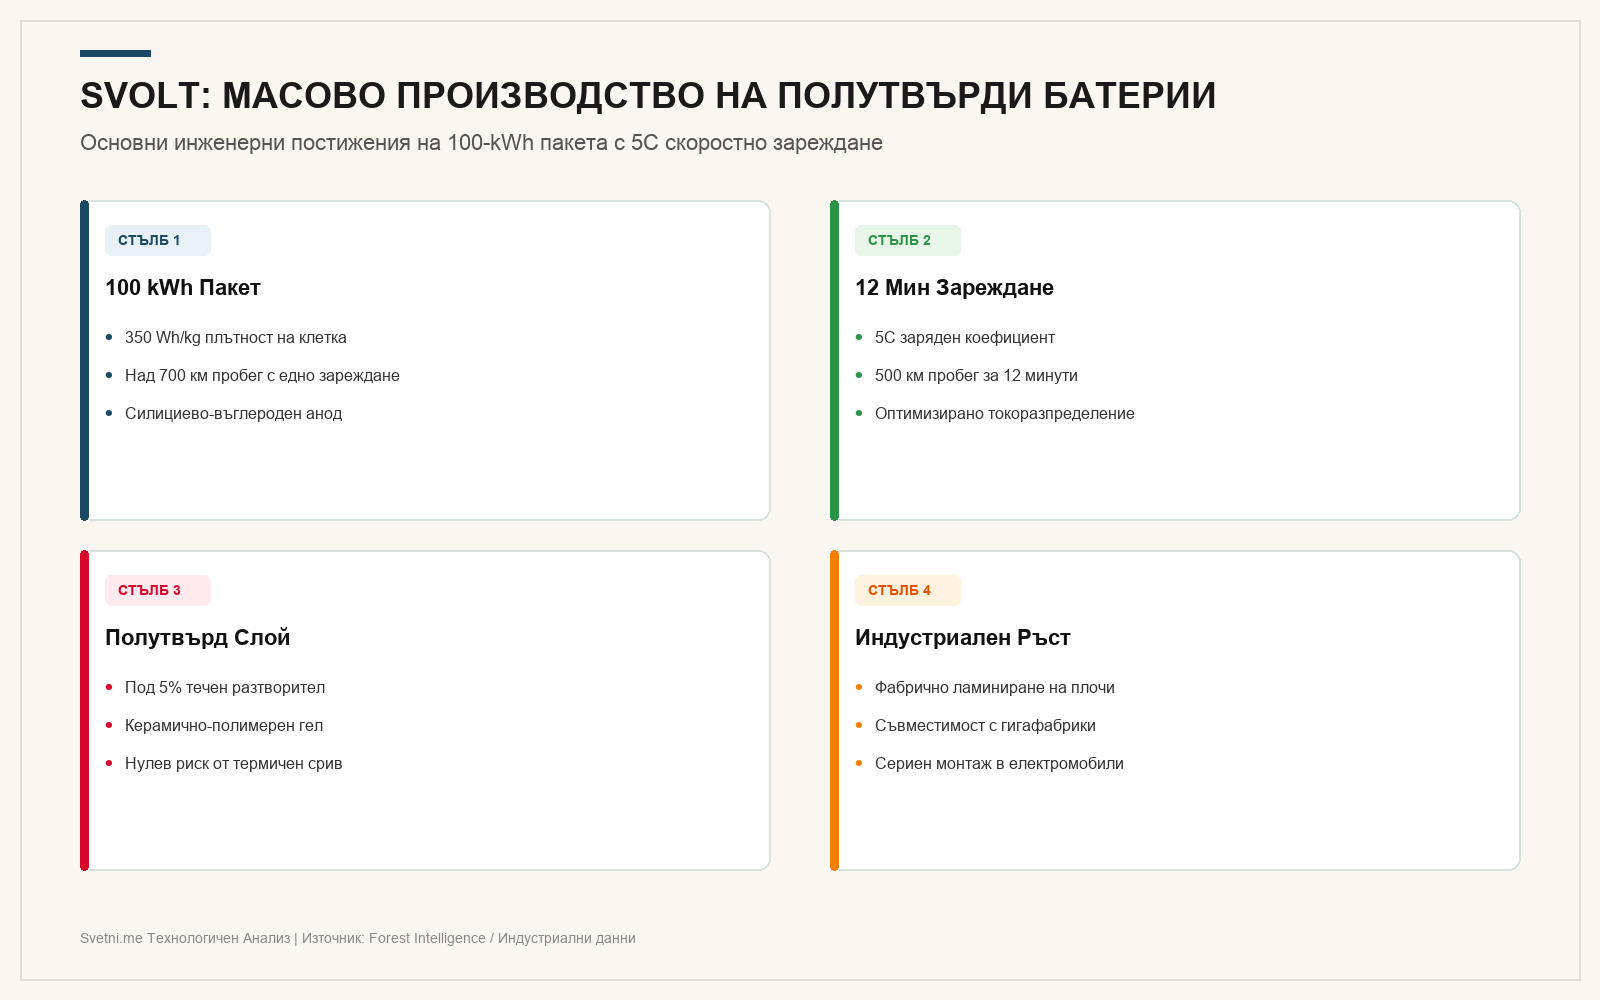
Task: Click the bullet Оптимизирано токоразпределение
Action: (x=1005, y=414)
